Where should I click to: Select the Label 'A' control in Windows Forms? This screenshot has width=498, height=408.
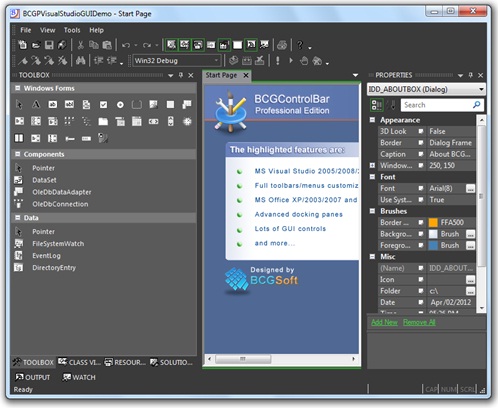pos(36,105)
